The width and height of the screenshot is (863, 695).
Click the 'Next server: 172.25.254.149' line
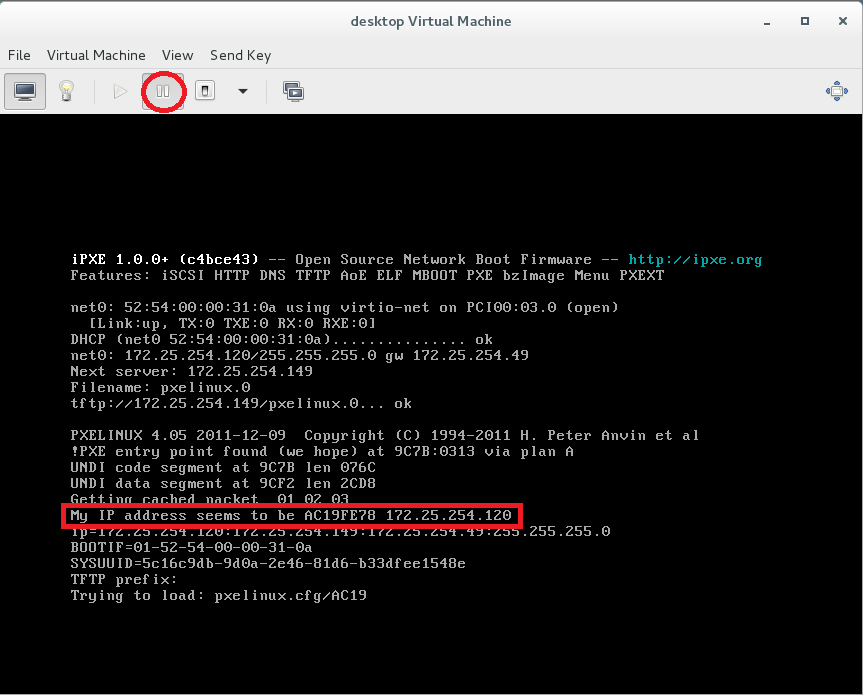point(192,371)
